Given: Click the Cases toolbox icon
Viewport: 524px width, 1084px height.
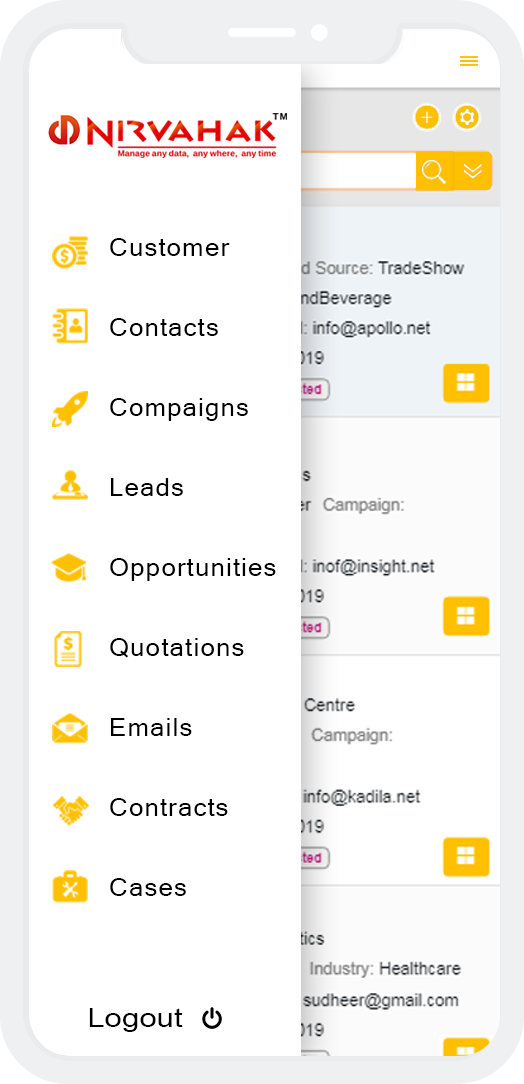Looking at the screenshot, I should [x=70, y=886].
